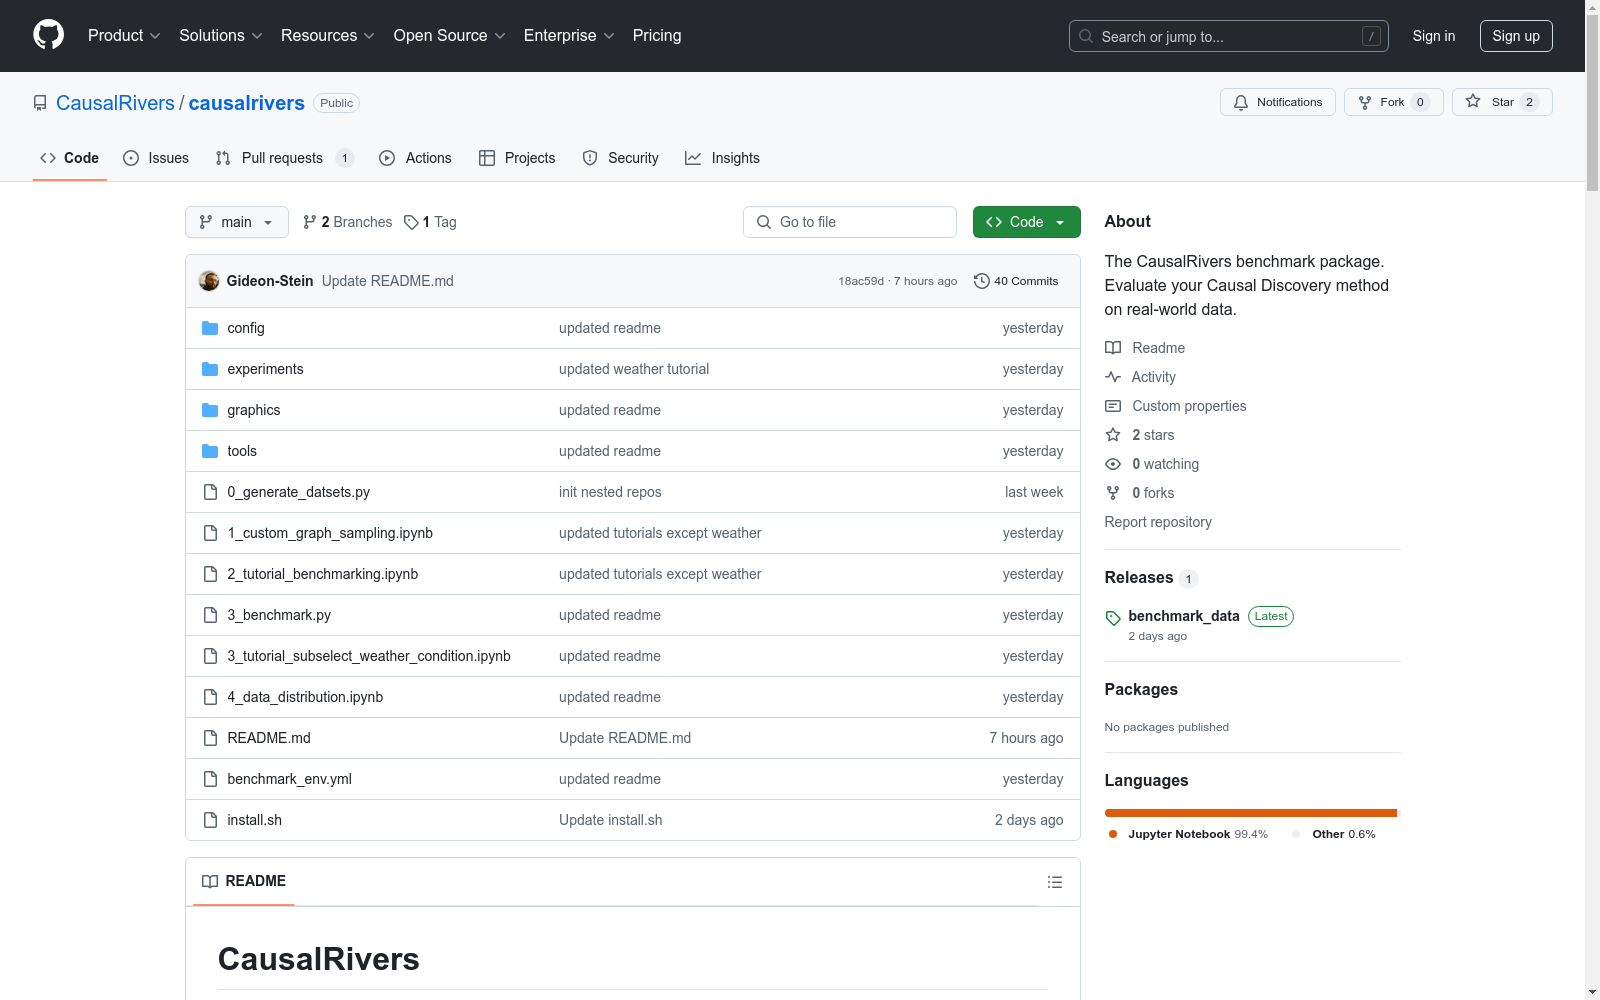1600x1000 pixels.
Task: Open the benchmark_data release link
Action: click(x=1184, y=616)
